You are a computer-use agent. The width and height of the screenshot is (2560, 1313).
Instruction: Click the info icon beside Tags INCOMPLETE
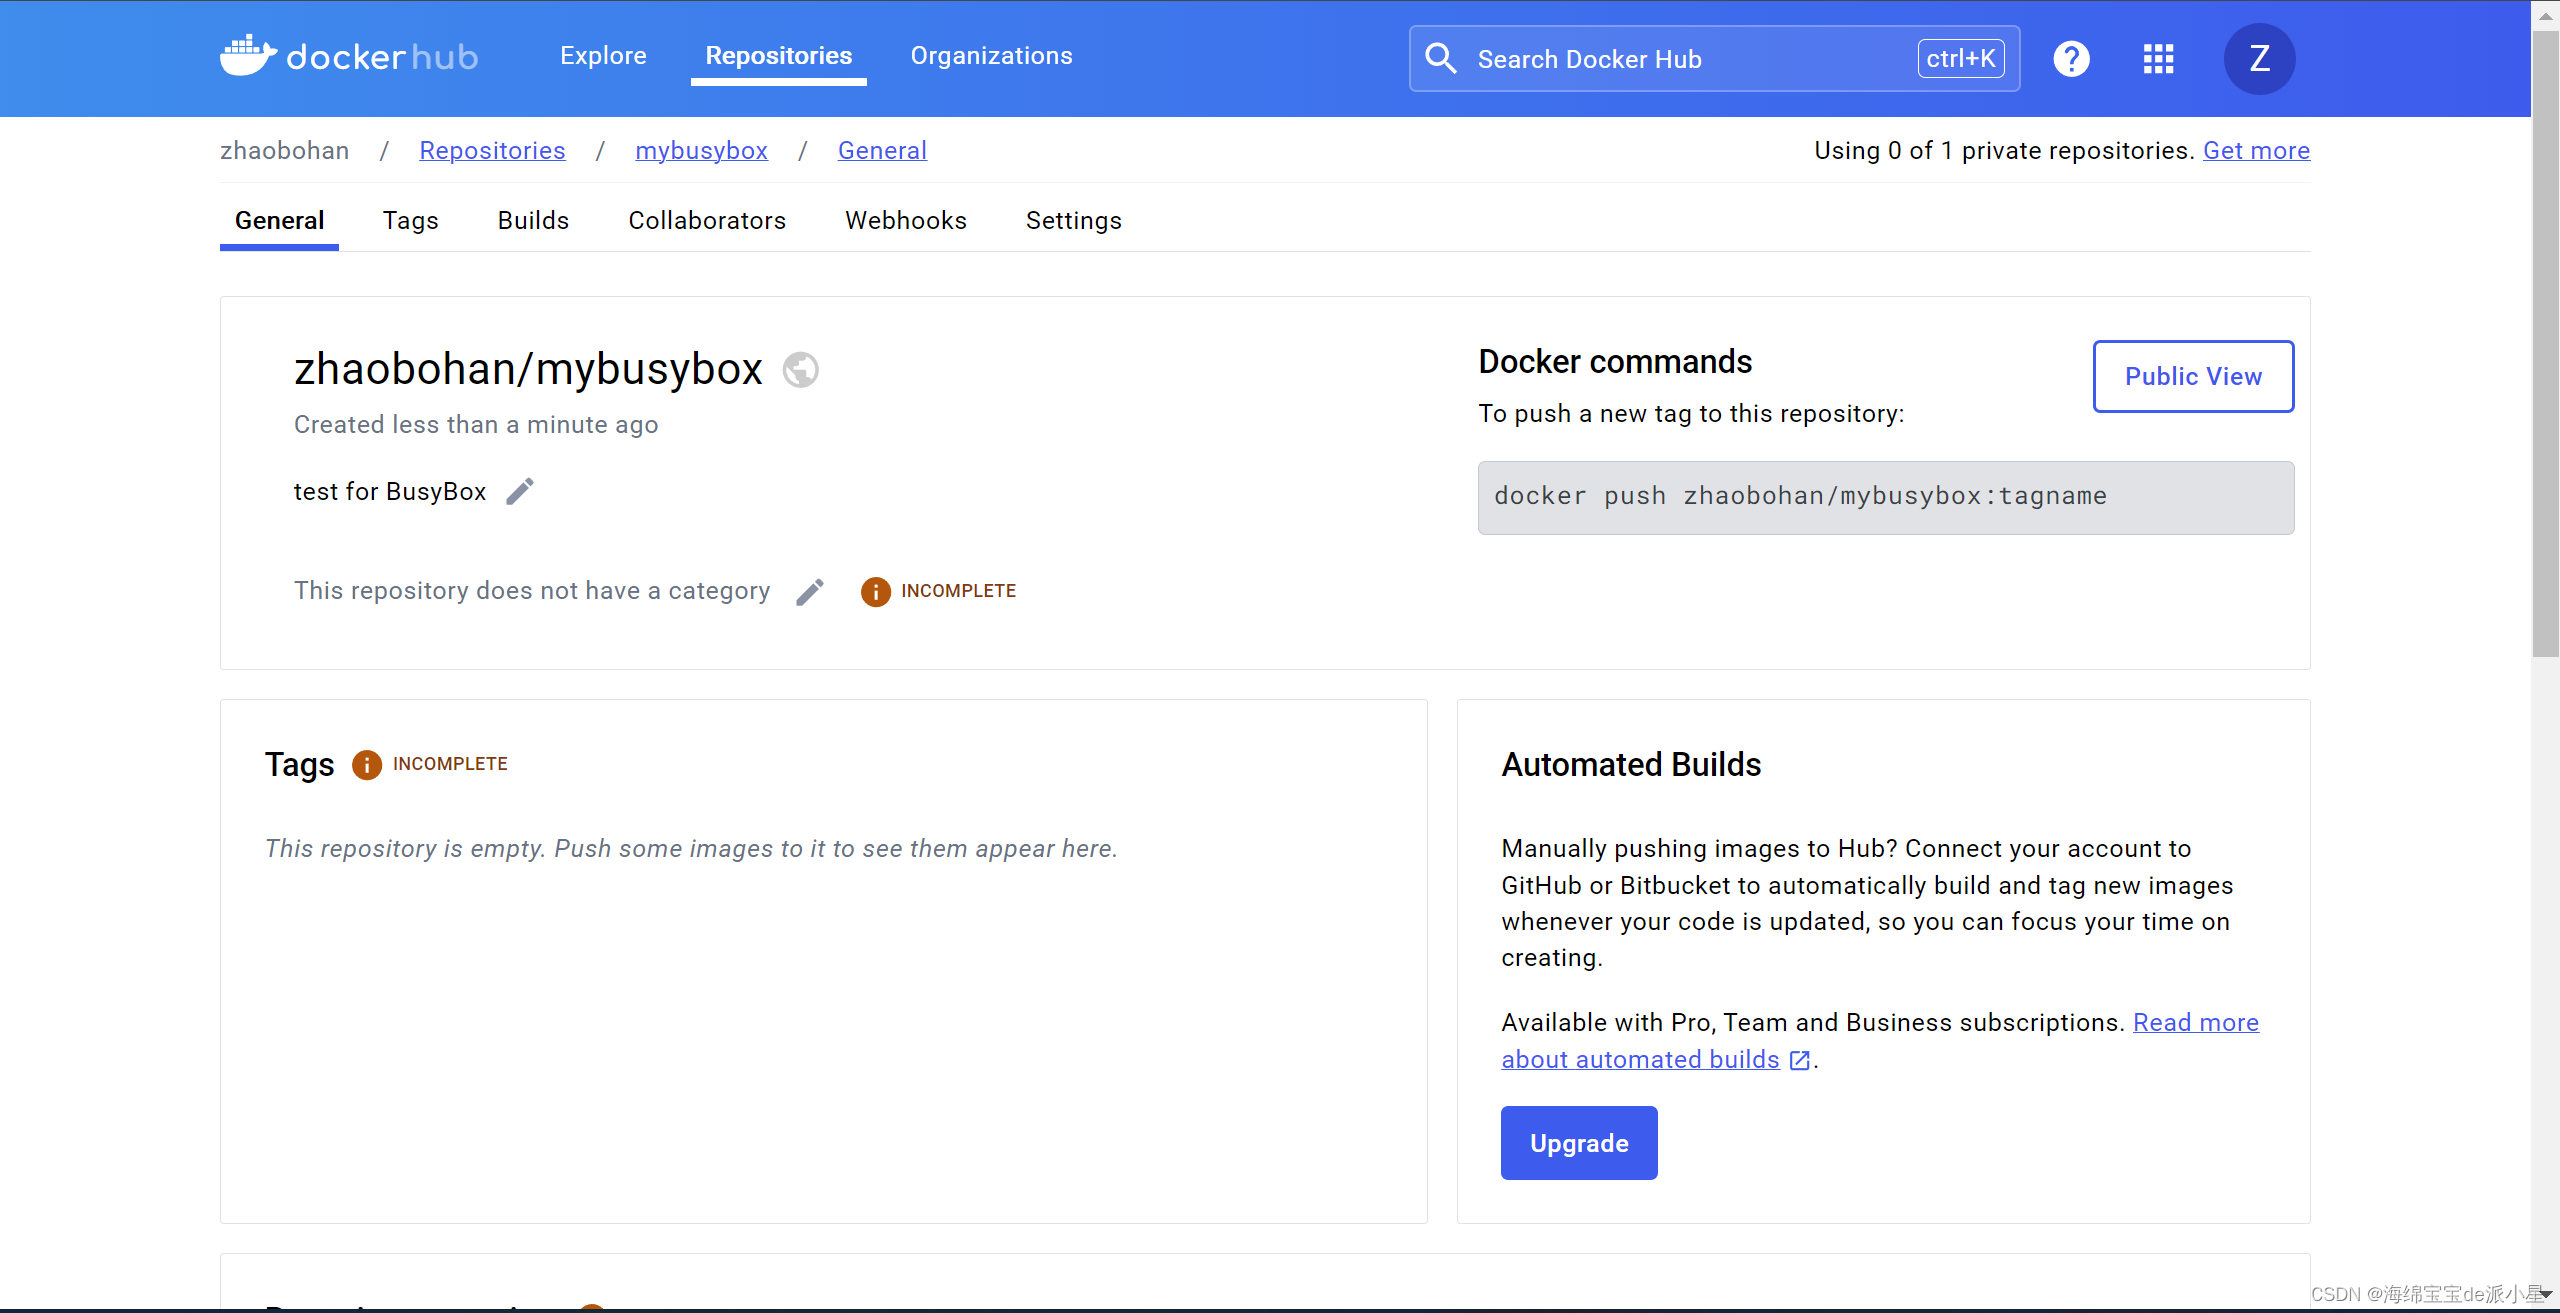367,765
